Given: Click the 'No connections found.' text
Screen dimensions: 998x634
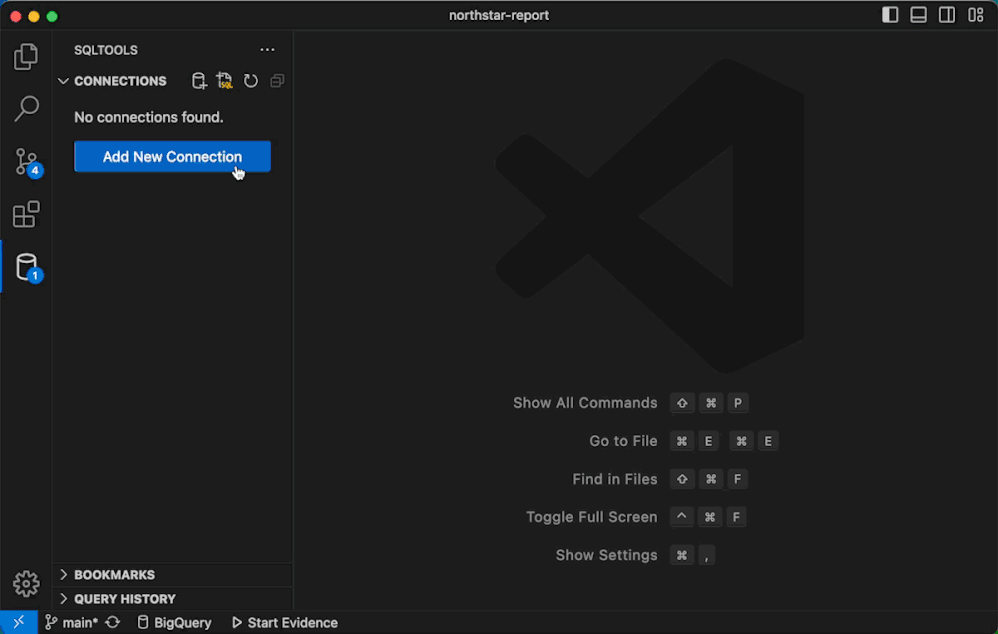Looking at the screenshot, I should pos(149,117).
